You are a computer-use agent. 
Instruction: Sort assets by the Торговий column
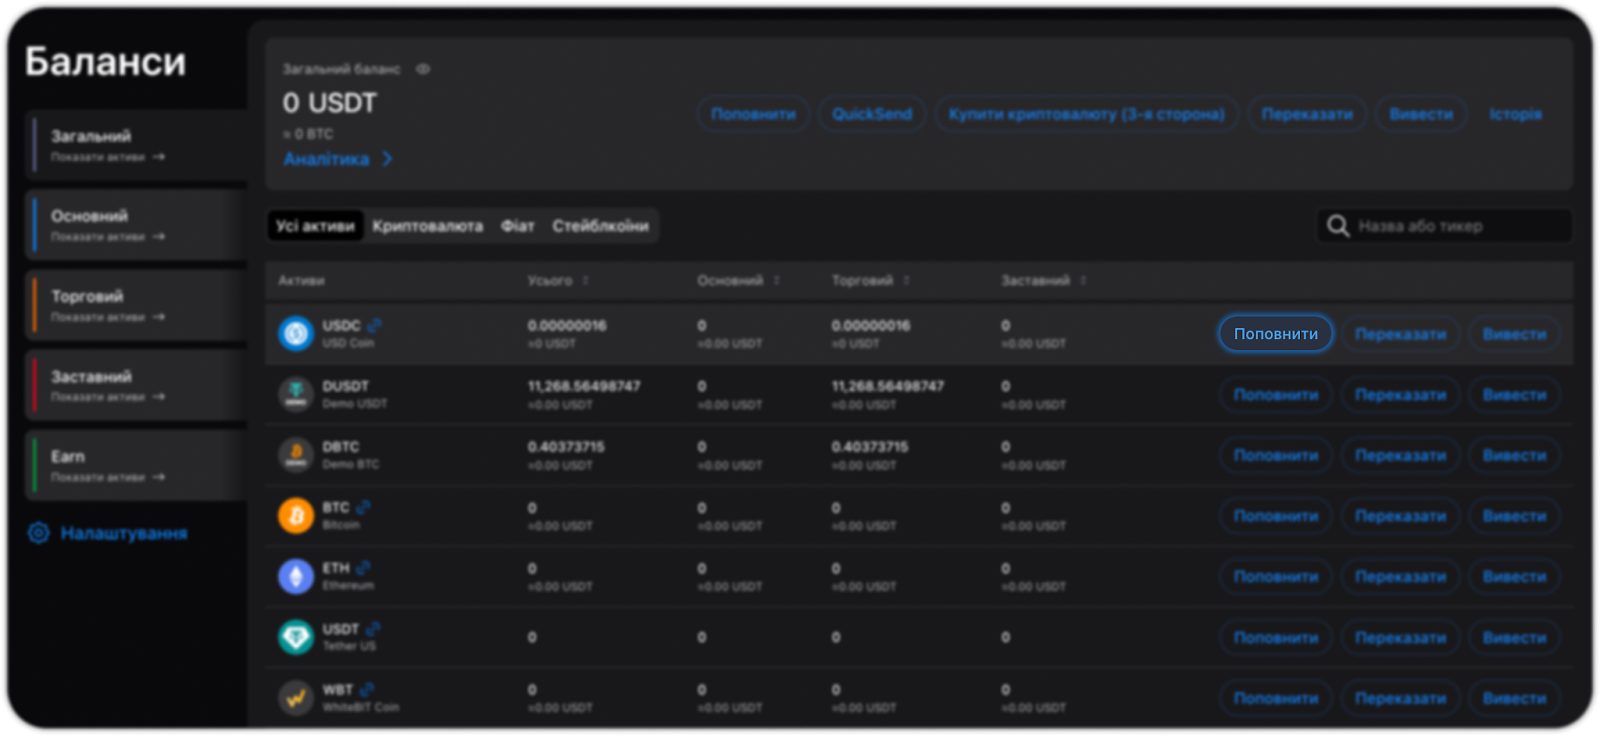click(x=906, y=281)
